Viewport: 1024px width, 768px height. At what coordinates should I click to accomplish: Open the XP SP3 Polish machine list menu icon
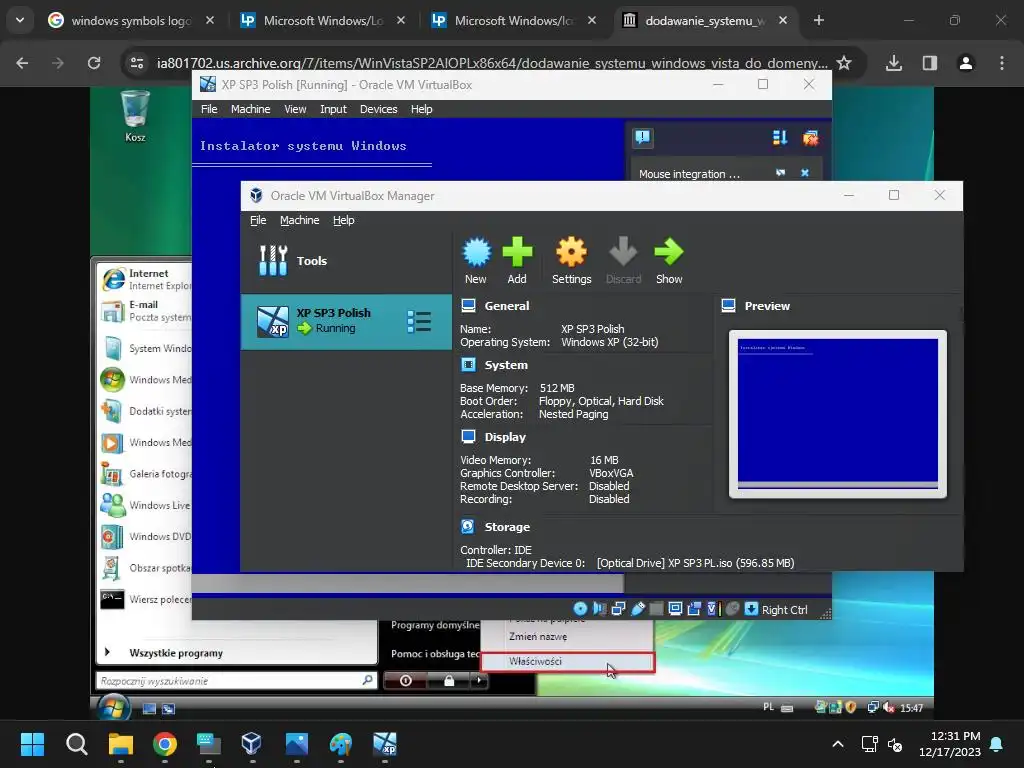pos(419,321)
